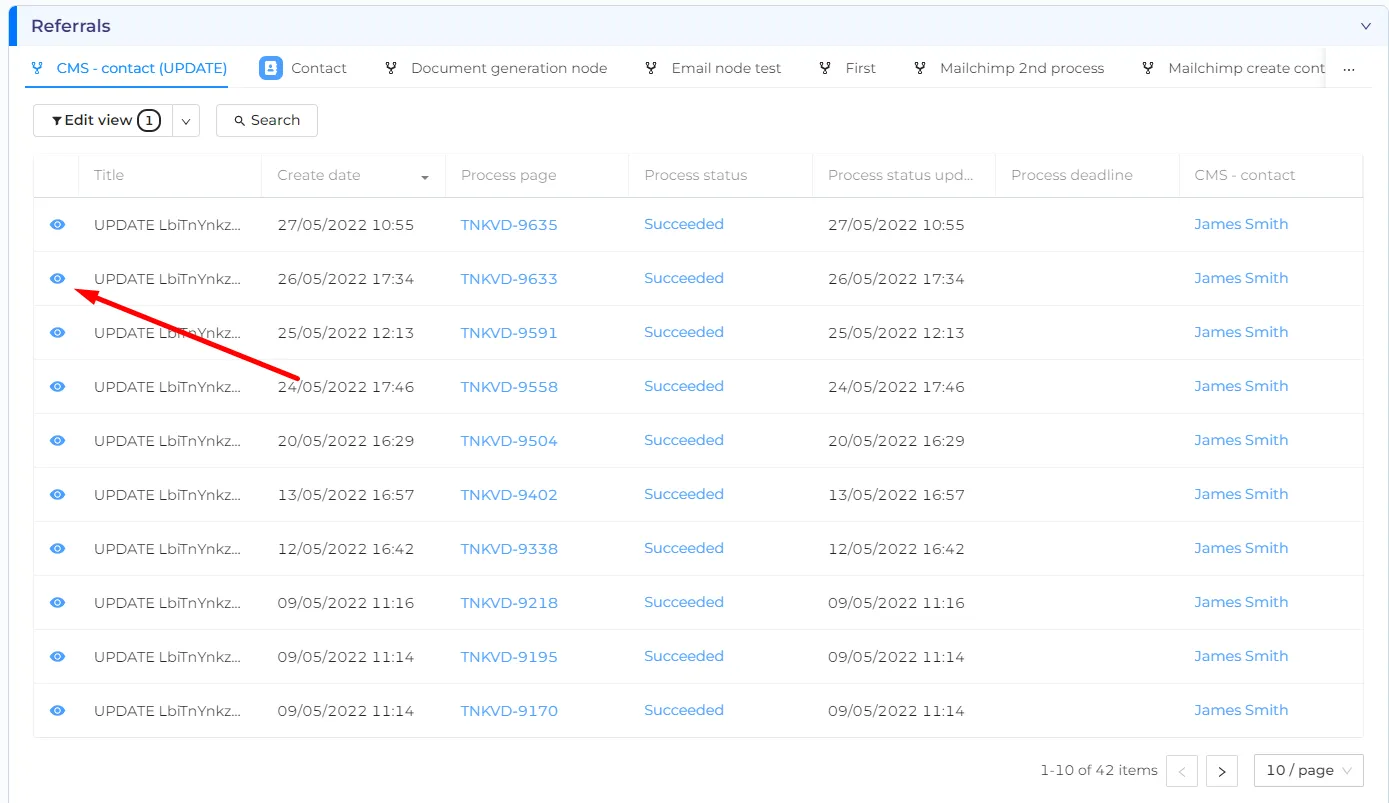Click the Process status upd... column header
The width and height of the screenshot is (1389, 803).
pyautogui.click(x=904, y=175)
